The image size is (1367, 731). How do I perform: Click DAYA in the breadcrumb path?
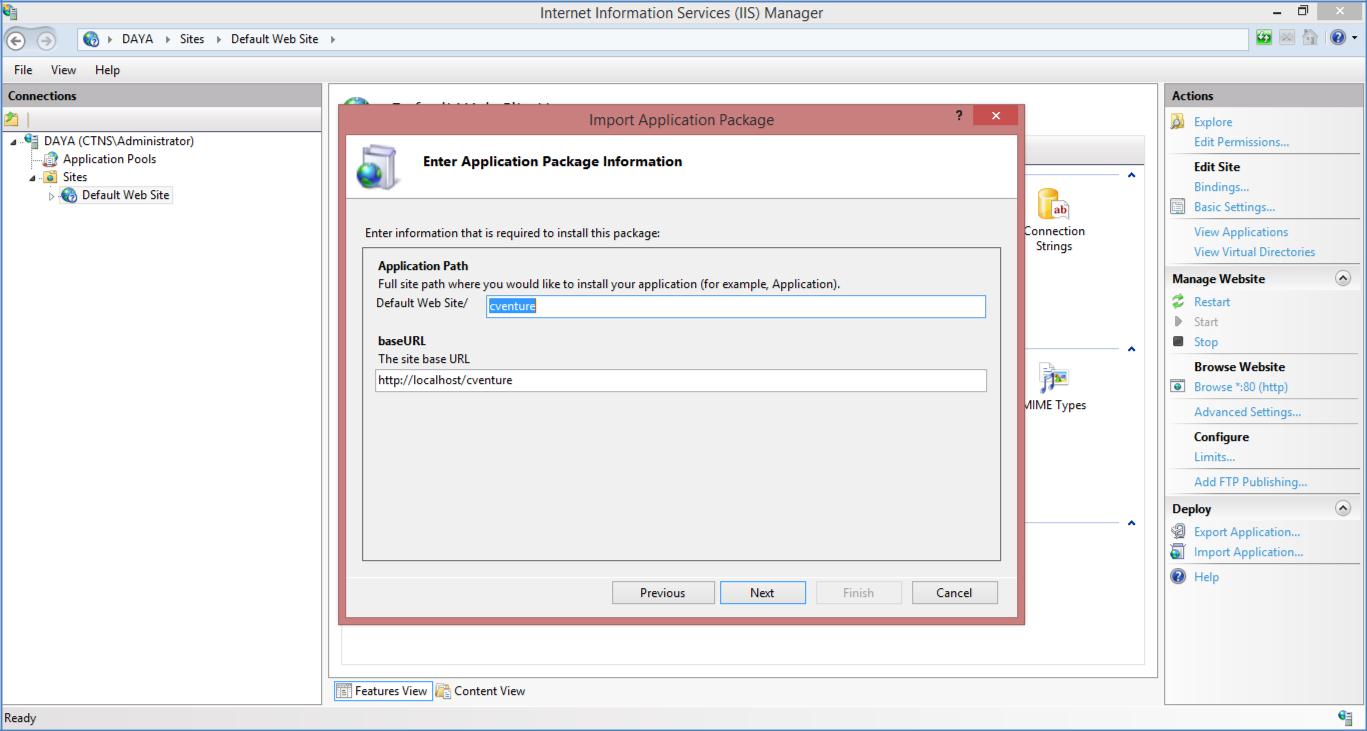tap(138, 39)
